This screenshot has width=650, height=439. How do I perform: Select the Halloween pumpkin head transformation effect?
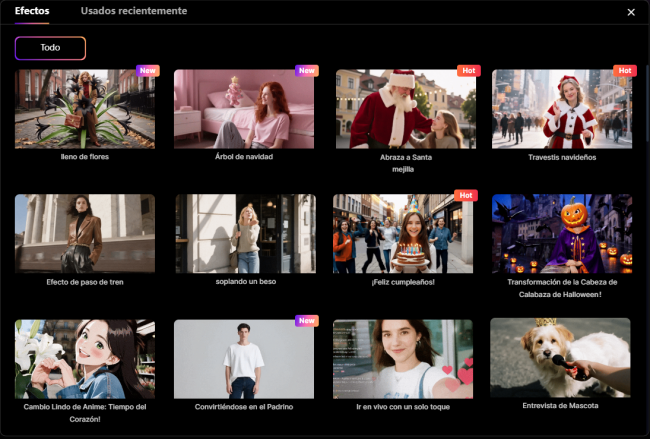562,234
